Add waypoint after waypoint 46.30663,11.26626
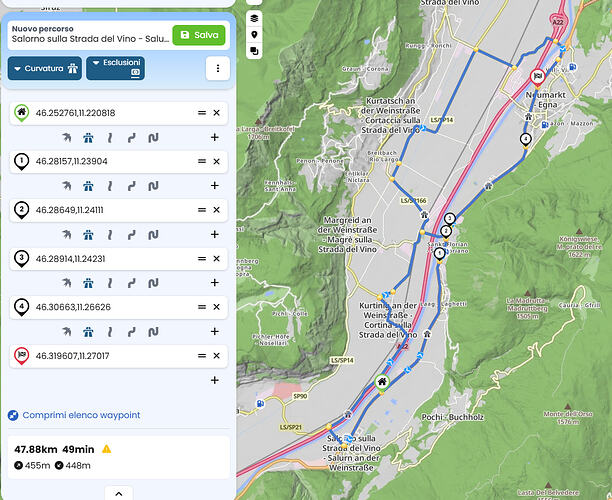The width and height of the screenshot is (612, 500). click(x=215, y=331)
